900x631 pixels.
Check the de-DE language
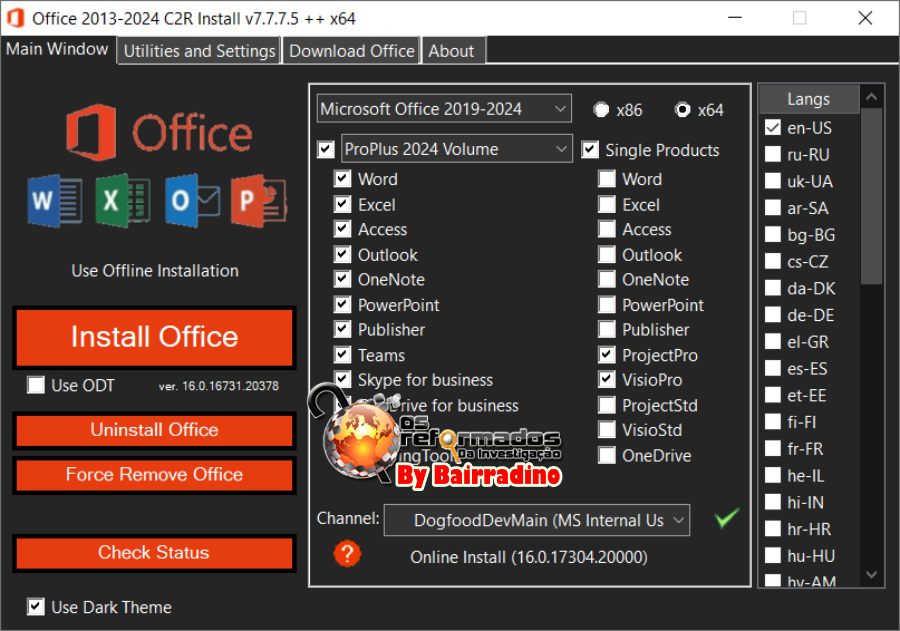pos(773,315)
